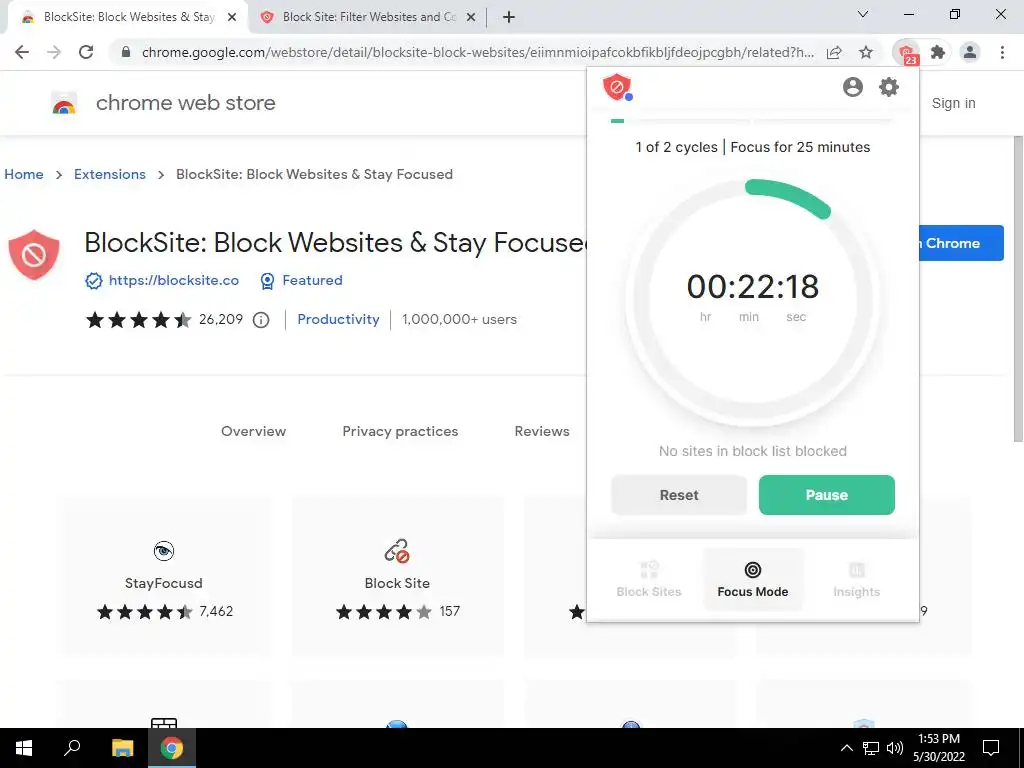Go forward to next page
This screenshot has width=1024, height=768.
(x=54, y=52)
